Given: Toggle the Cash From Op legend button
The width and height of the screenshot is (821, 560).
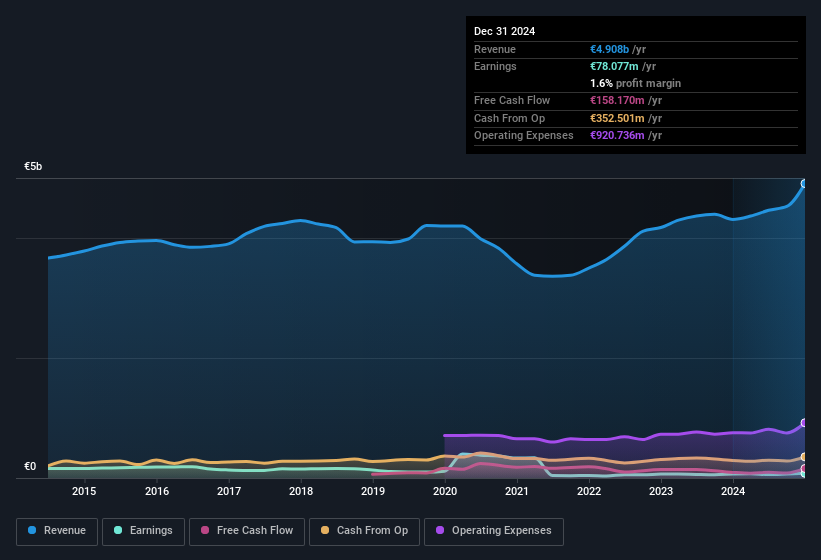Looking at the screenshot, I should (x=364, y=531).
